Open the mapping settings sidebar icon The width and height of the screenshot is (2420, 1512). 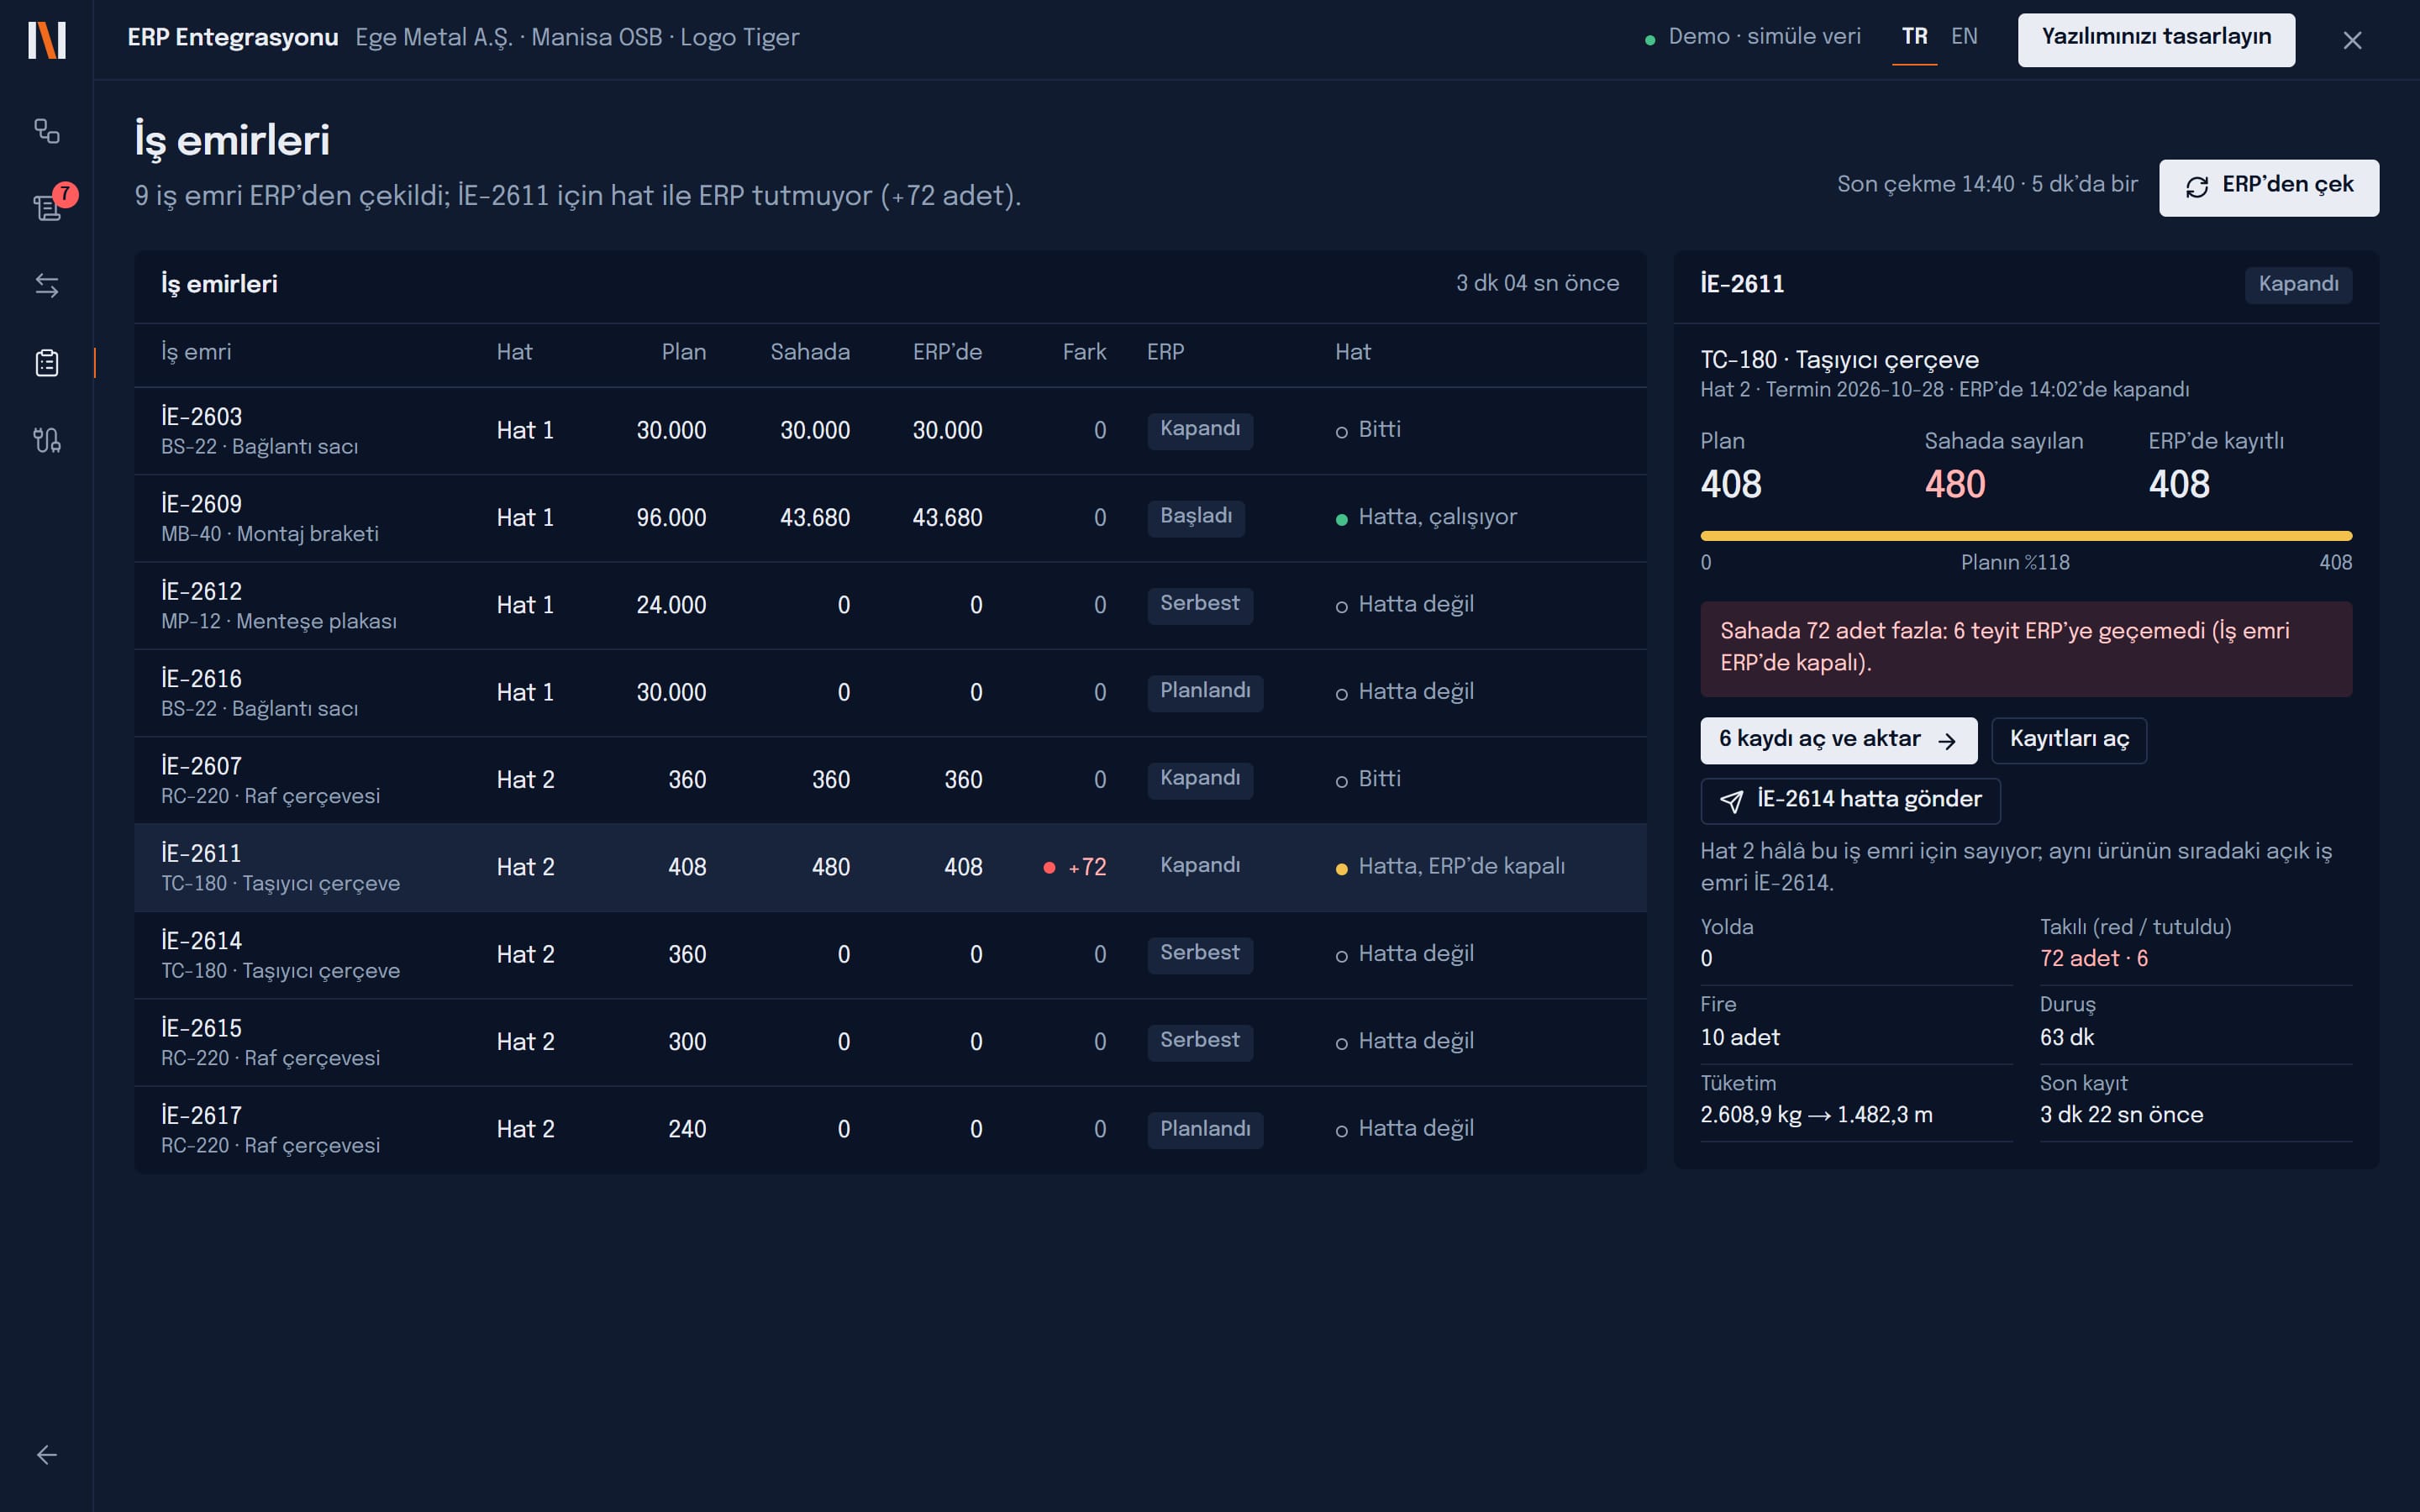click(x=47, y=440)
